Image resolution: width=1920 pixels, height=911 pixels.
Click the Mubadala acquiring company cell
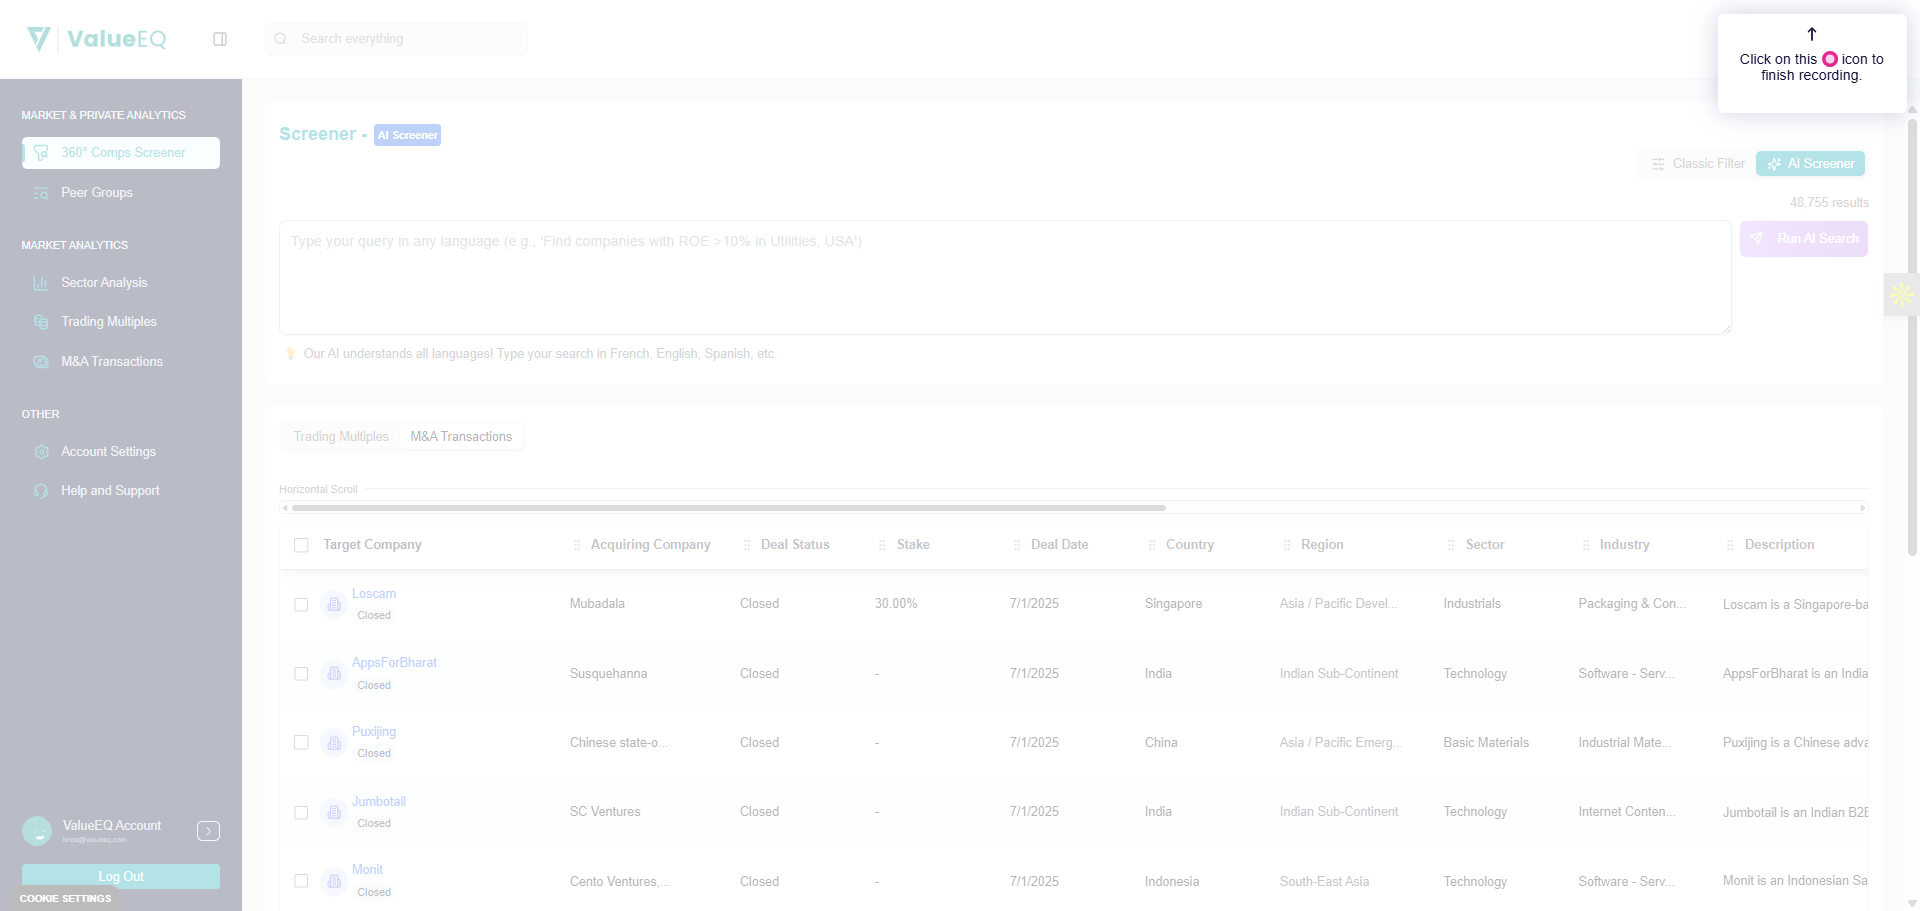(597, 604)
